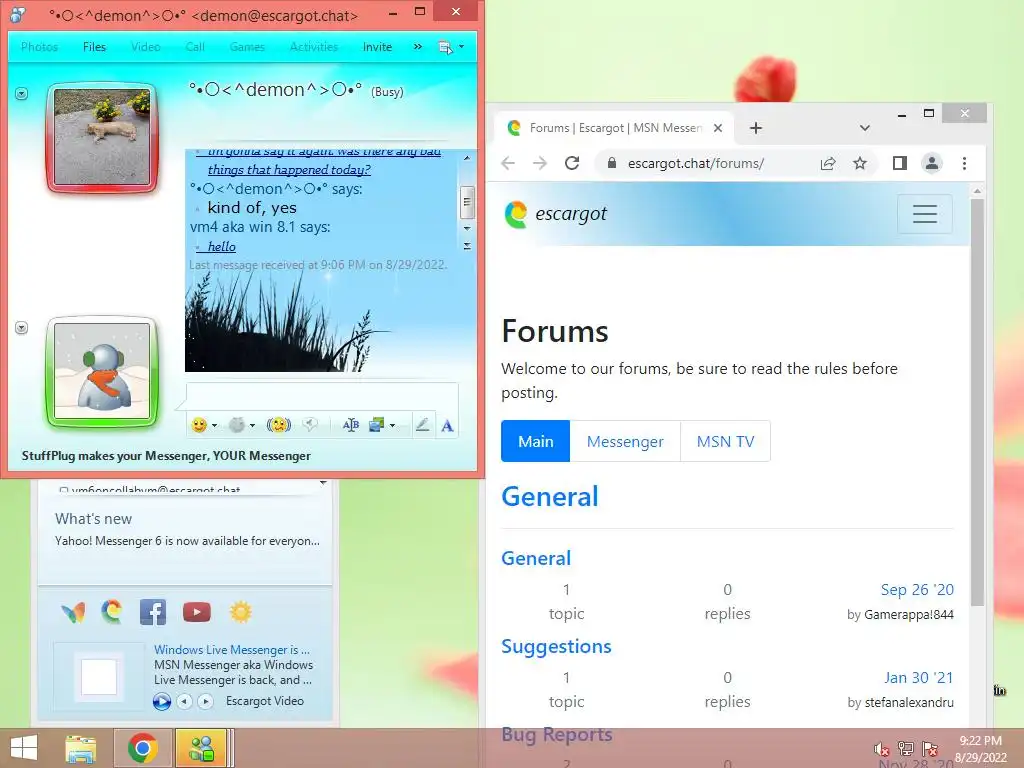Image resolution: width=1024 pixels, height=768 pixels.
Task: Click 'things that happened today?' message text
Action: (x=289, y=170)
